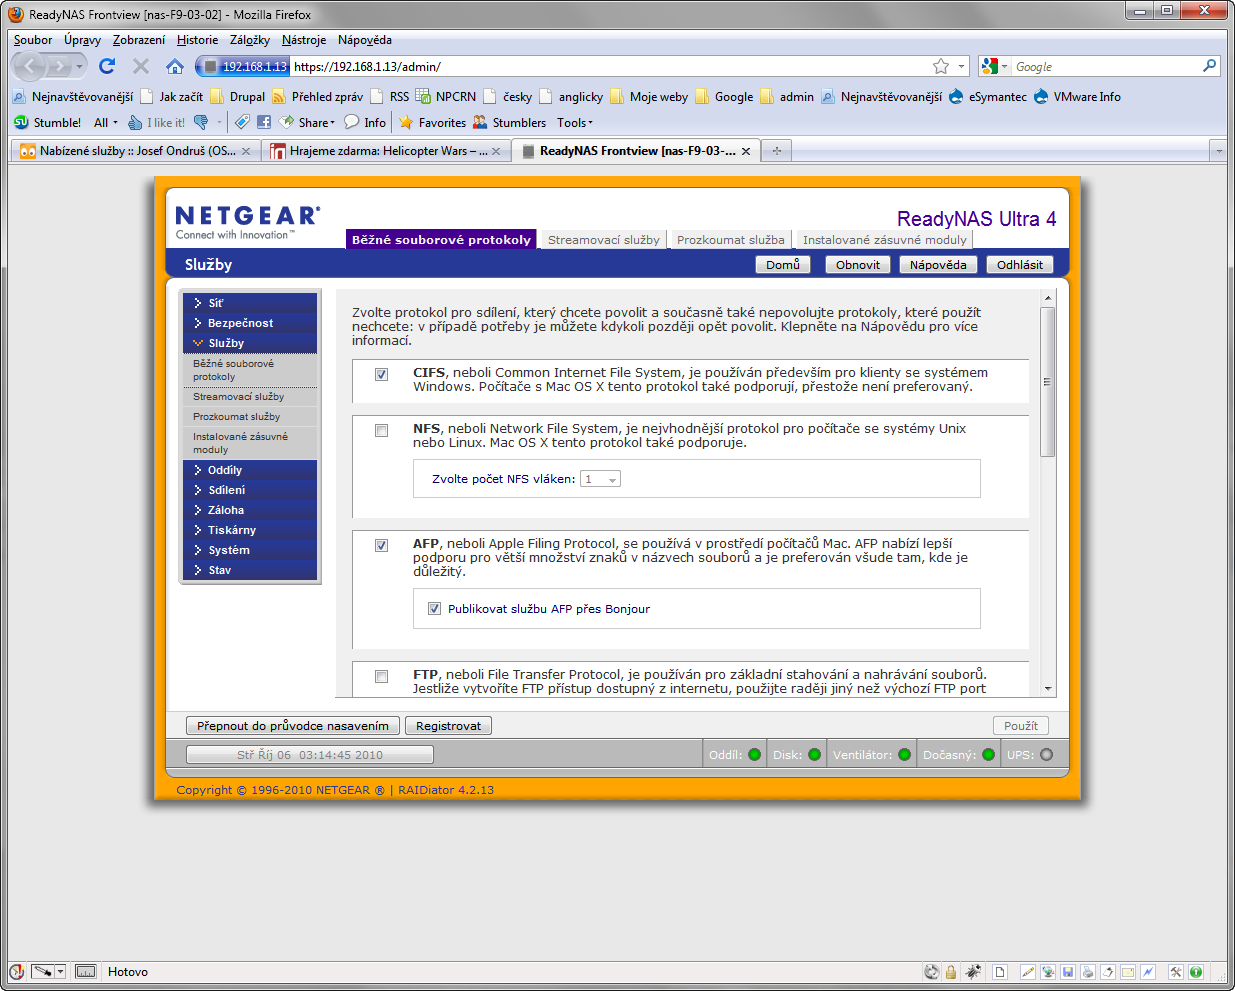
Task: Expand the Systém sidebar section
Action: click(x=250, y=550)
